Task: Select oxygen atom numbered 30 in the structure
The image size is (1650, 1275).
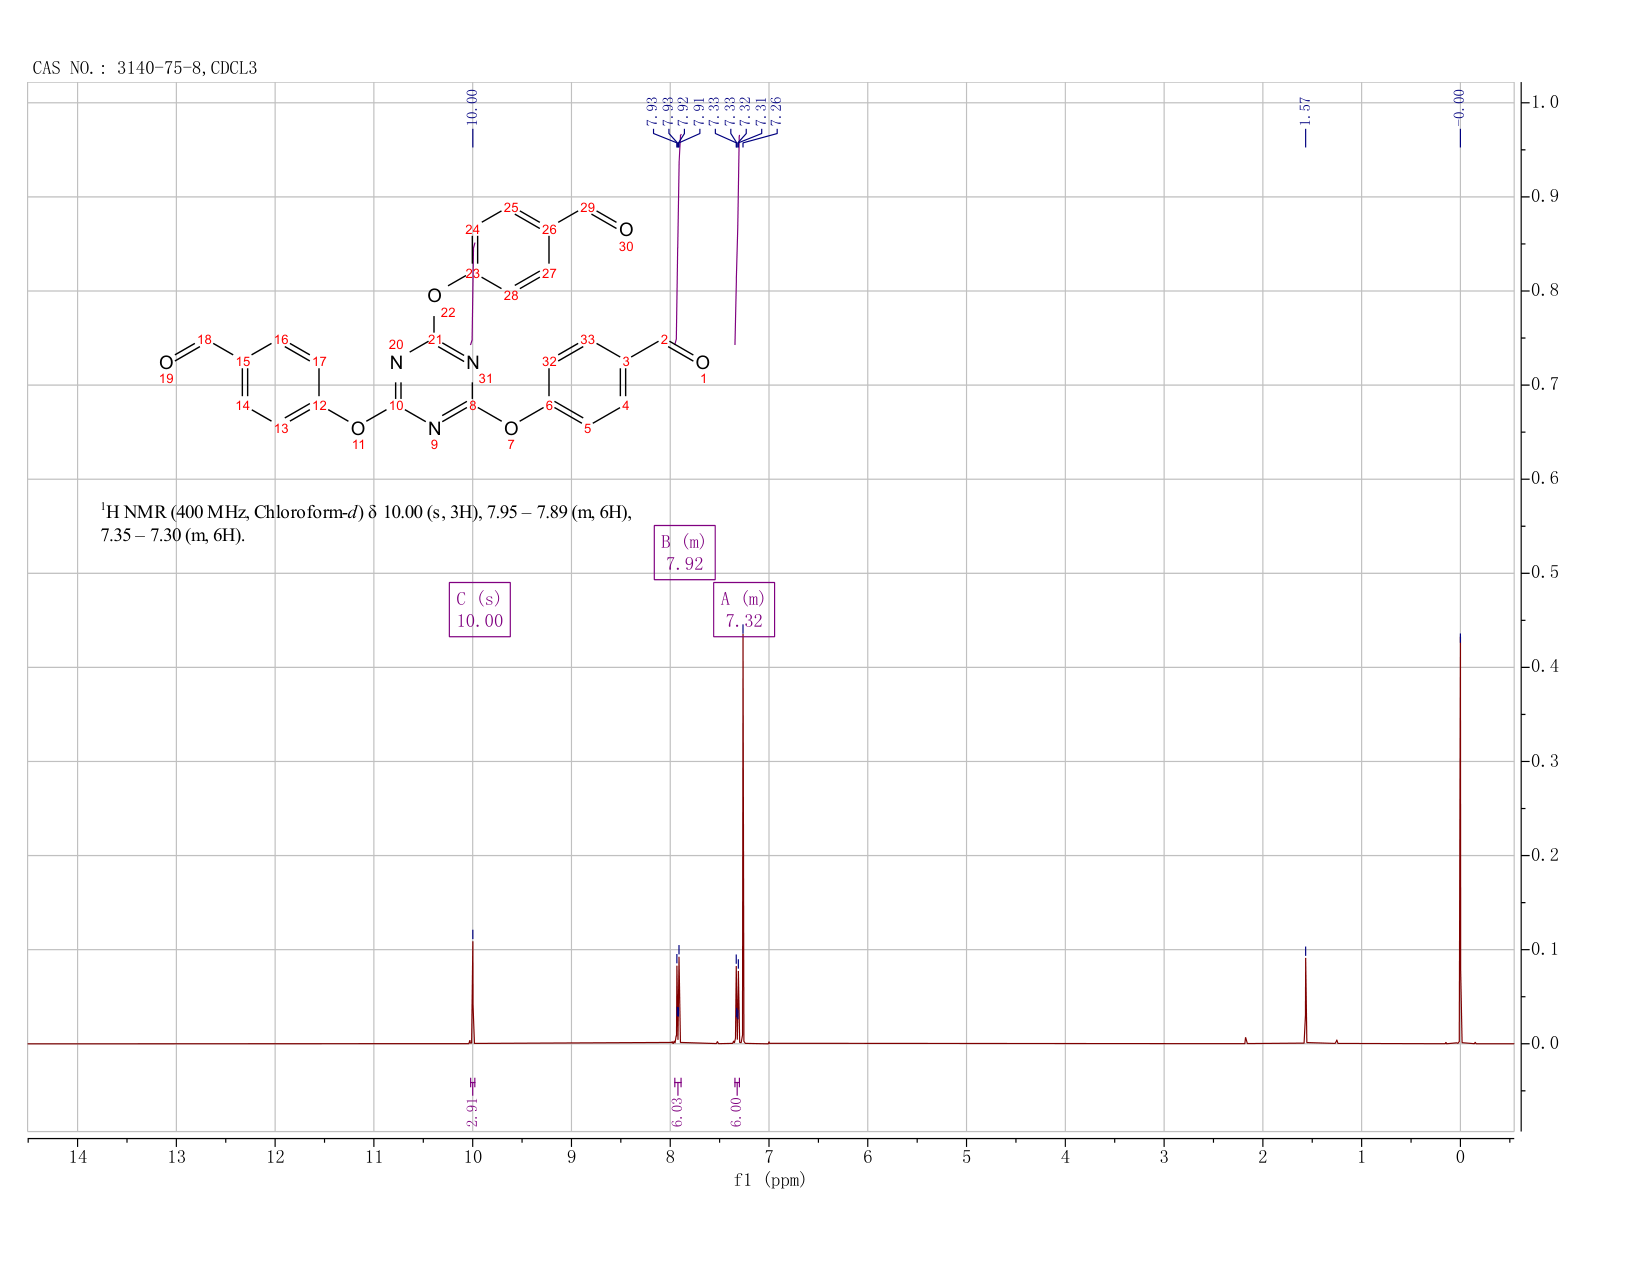Action: [x=626, y=230]
